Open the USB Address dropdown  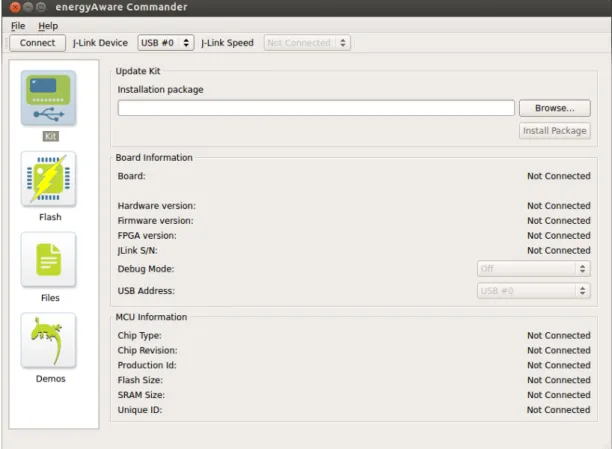534,290
